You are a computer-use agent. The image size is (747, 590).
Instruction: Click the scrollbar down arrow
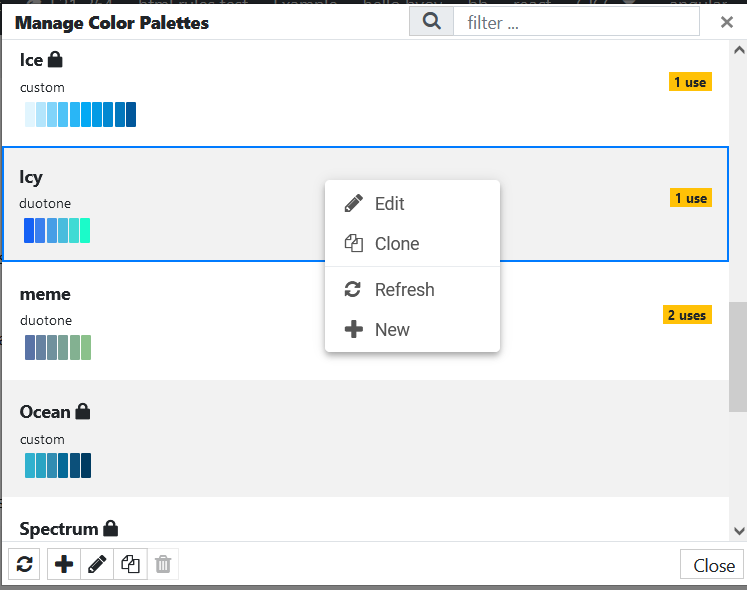point(739,531)
